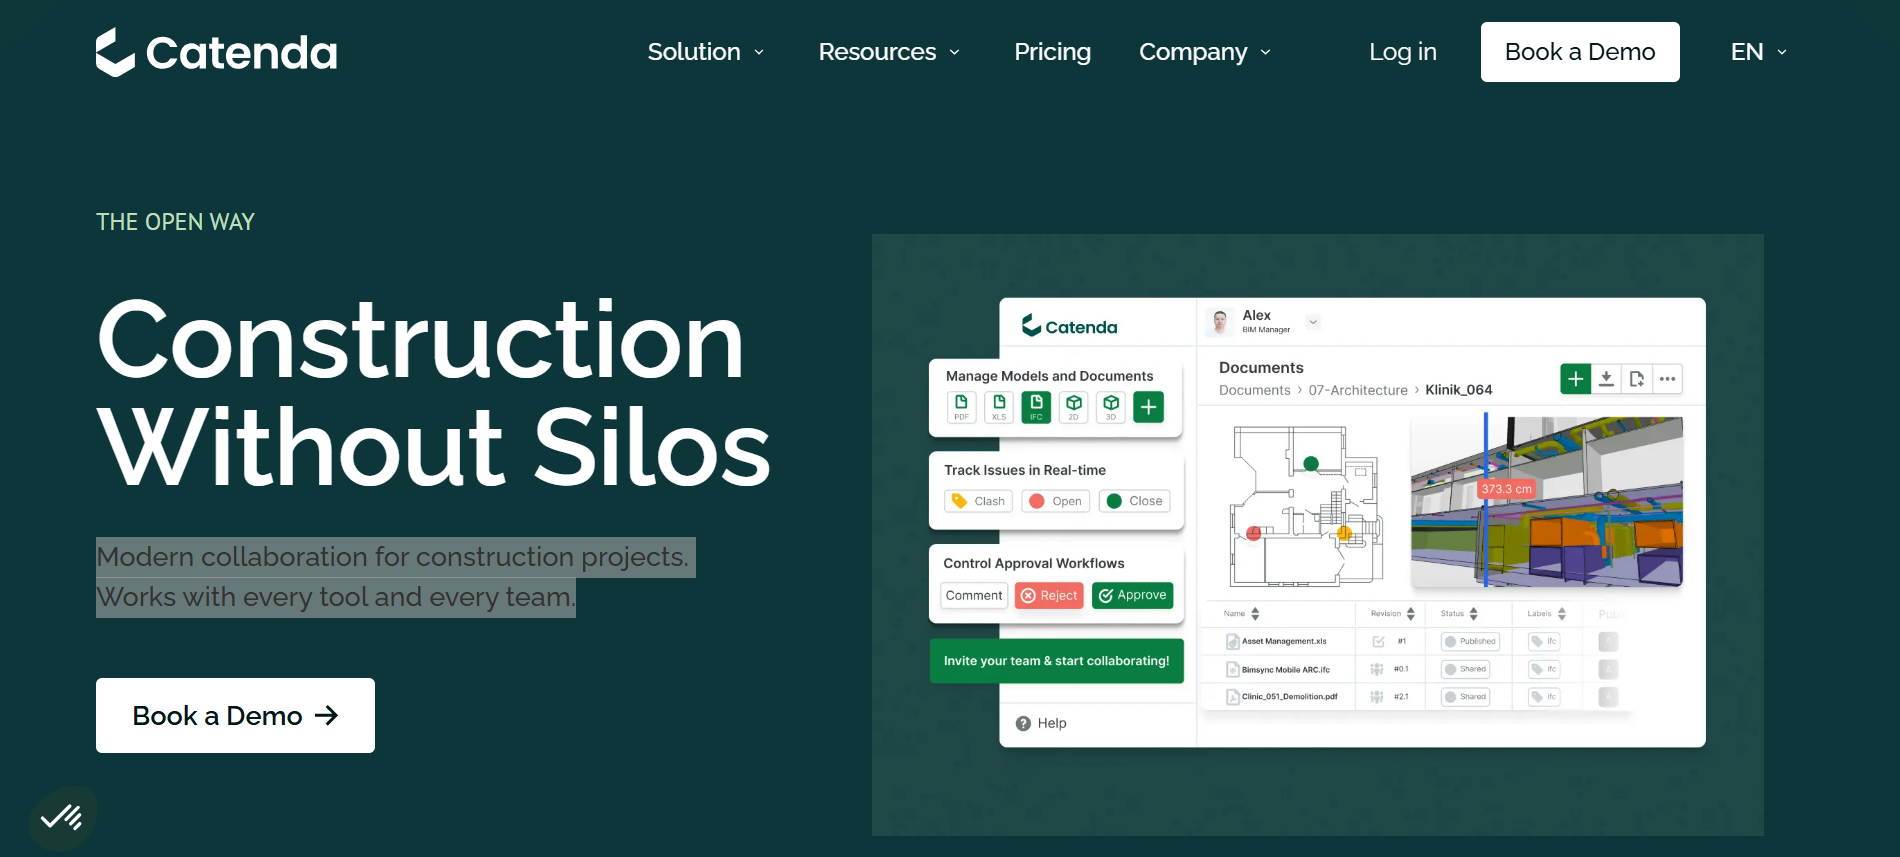
Task: Click the yellow issue marker on floor plan
Action: (1344, 533)
